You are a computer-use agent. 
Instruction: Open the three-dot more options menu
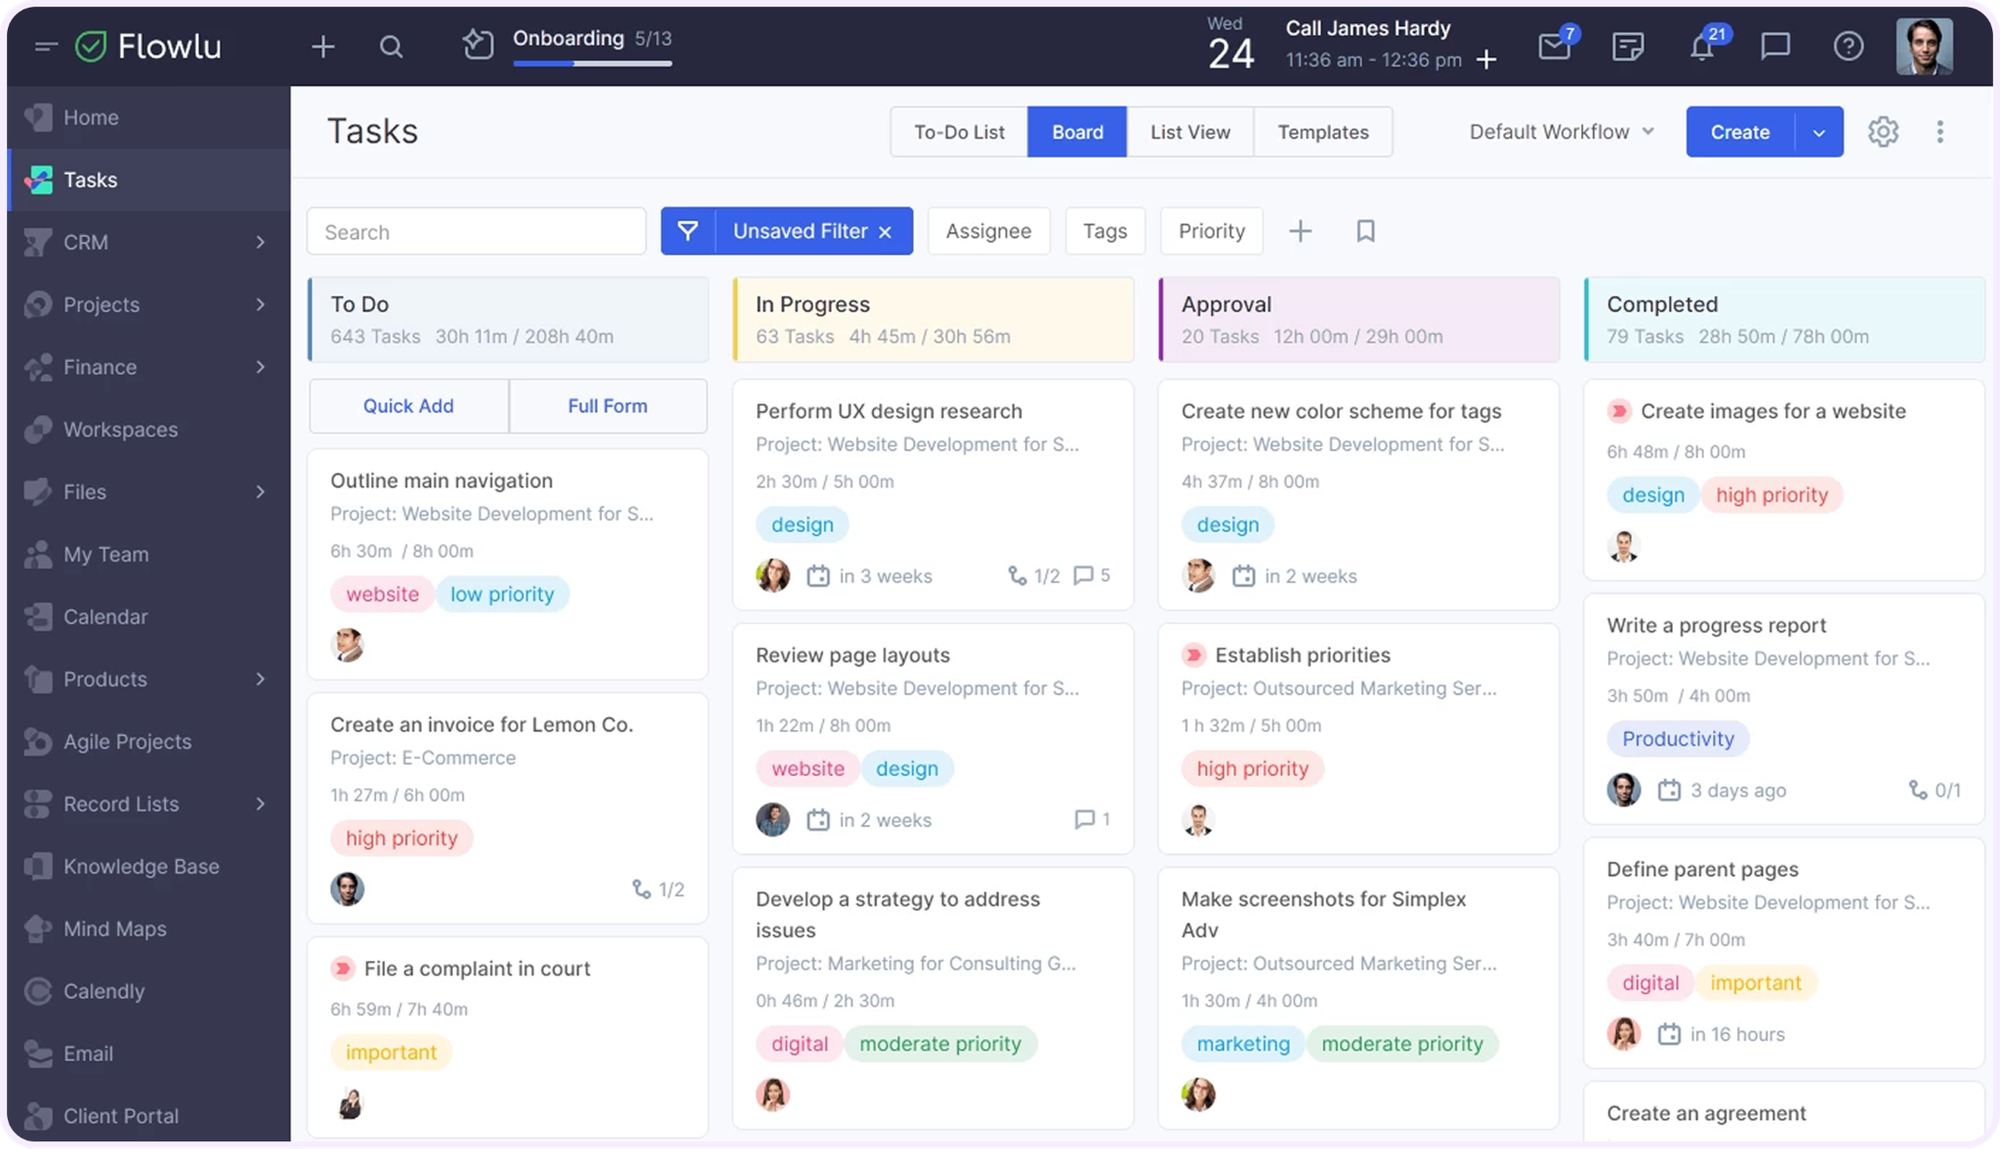(1940, 132)
